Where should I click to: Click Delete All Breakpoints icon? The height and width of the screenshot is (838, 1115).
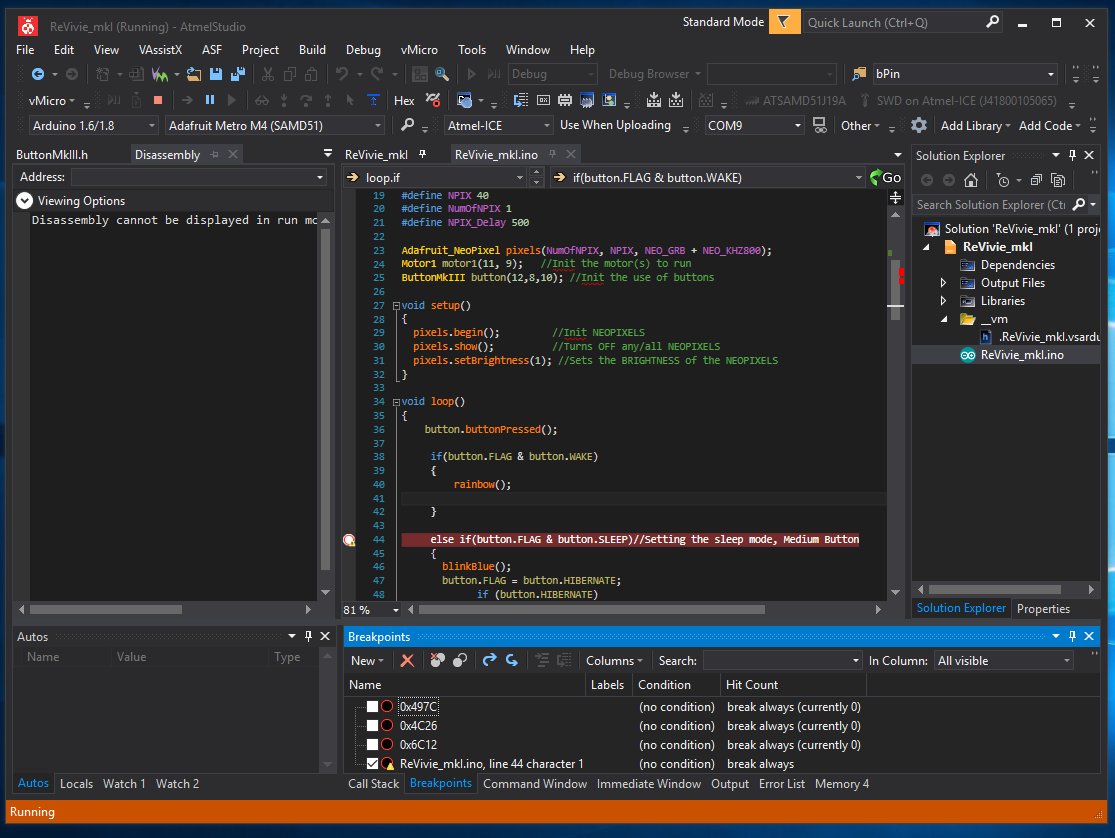pyautogui.click(x=437, y=661)
